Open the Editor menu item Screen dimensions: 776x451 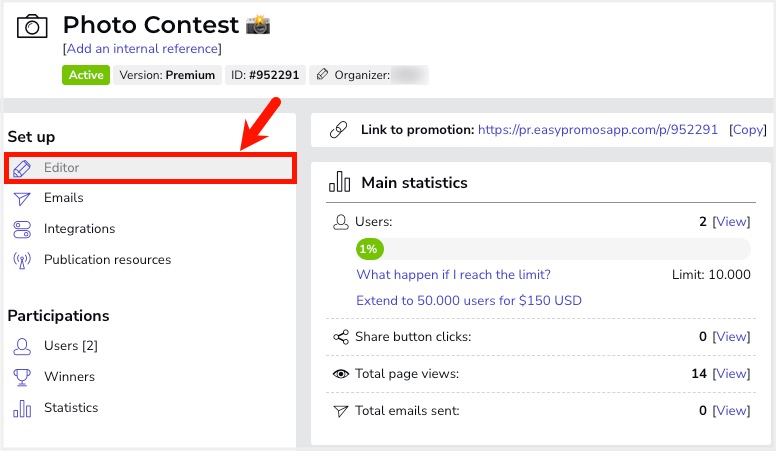click(x=150, y=168)
